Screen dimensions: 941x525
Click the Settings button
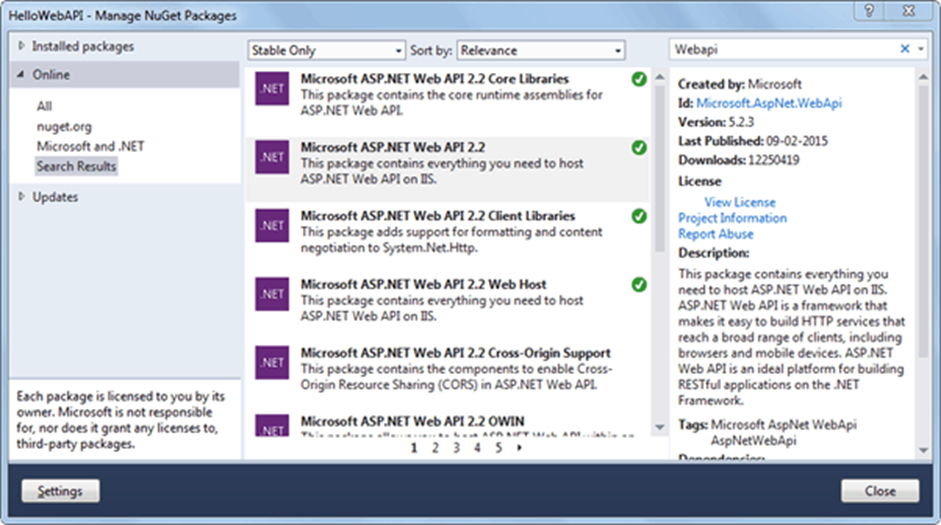click(61, 491)
